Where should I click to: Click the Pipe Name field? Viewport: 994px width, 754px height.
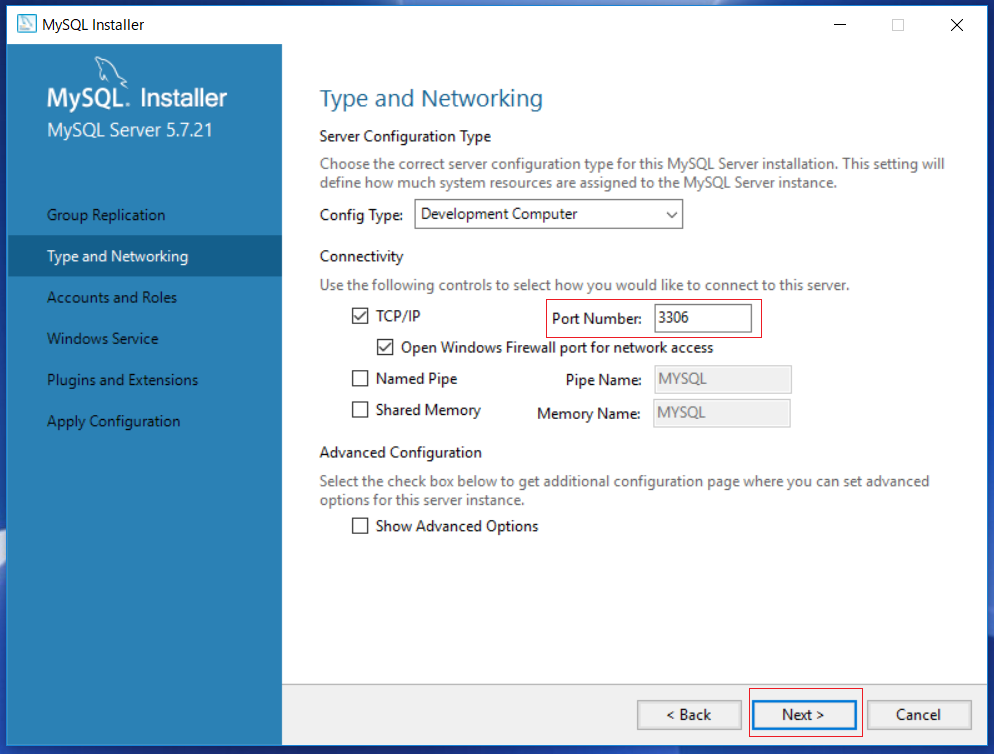click(723, 379)
